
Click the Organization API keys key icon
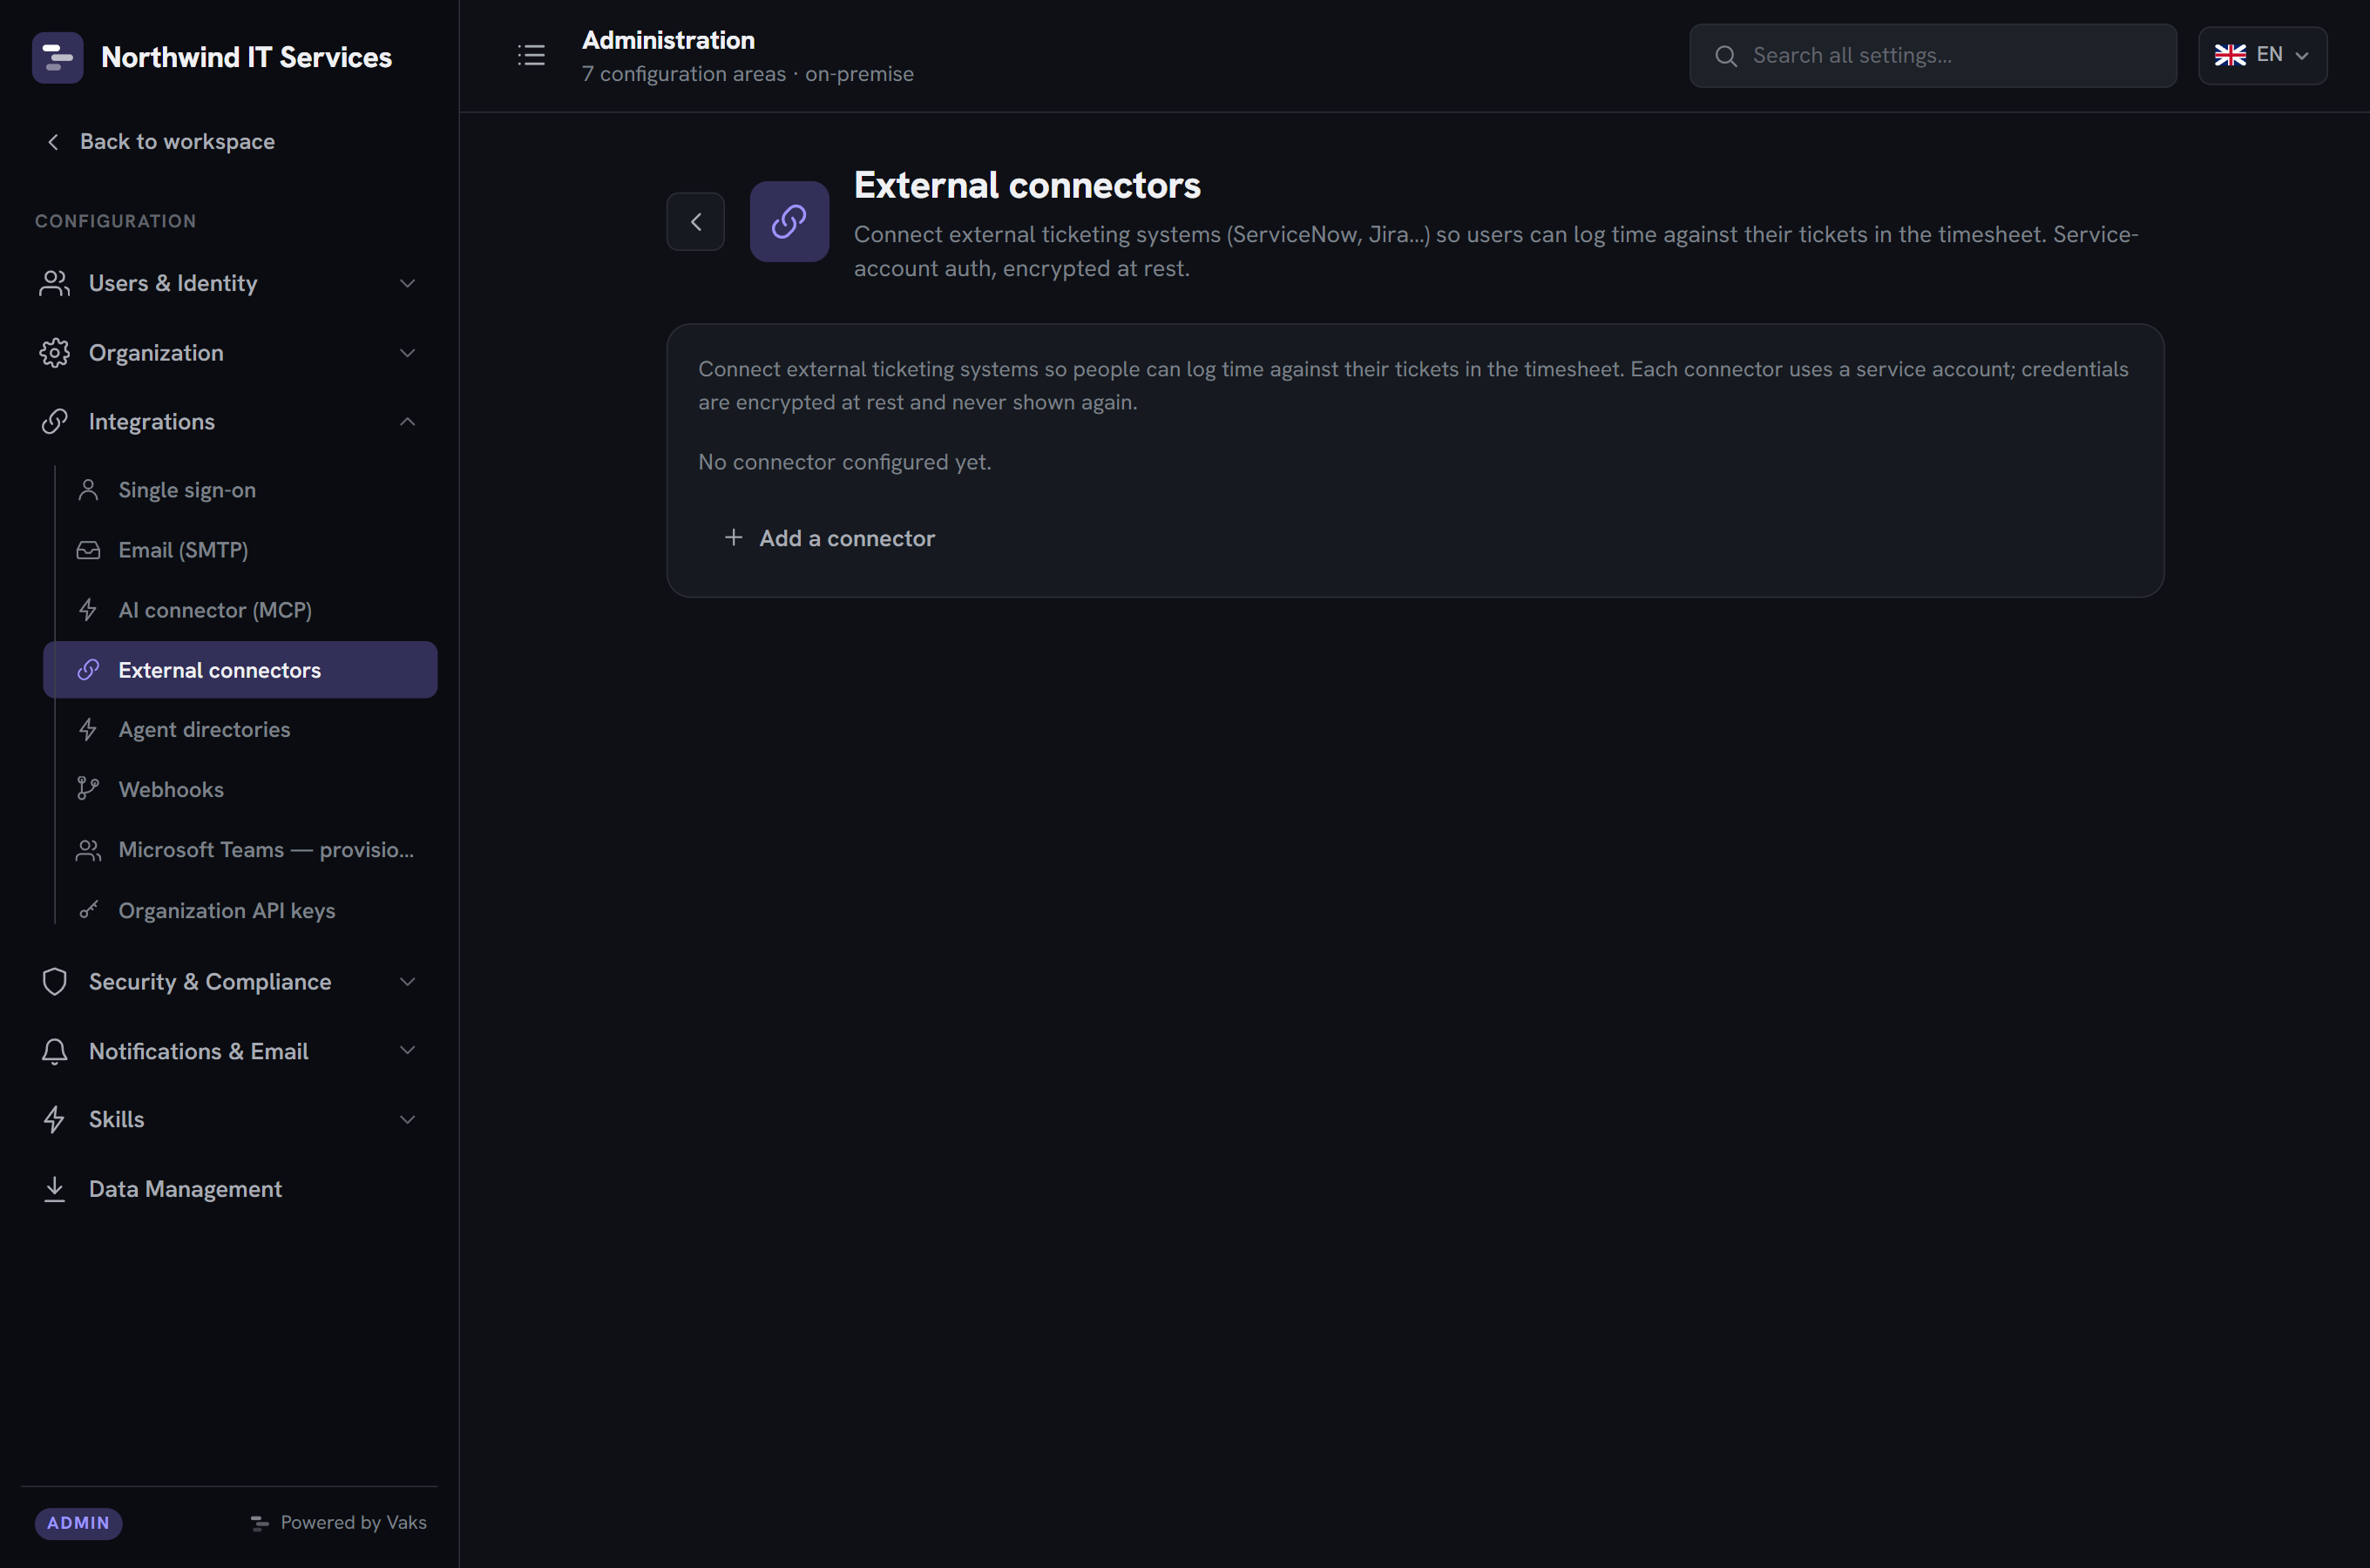[x=88, y=910]
